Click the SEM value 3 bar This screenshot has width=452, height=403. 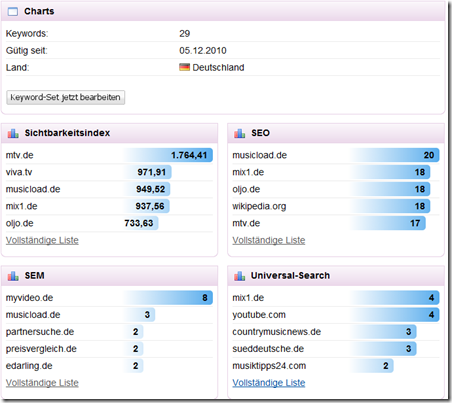coord(139,315)
